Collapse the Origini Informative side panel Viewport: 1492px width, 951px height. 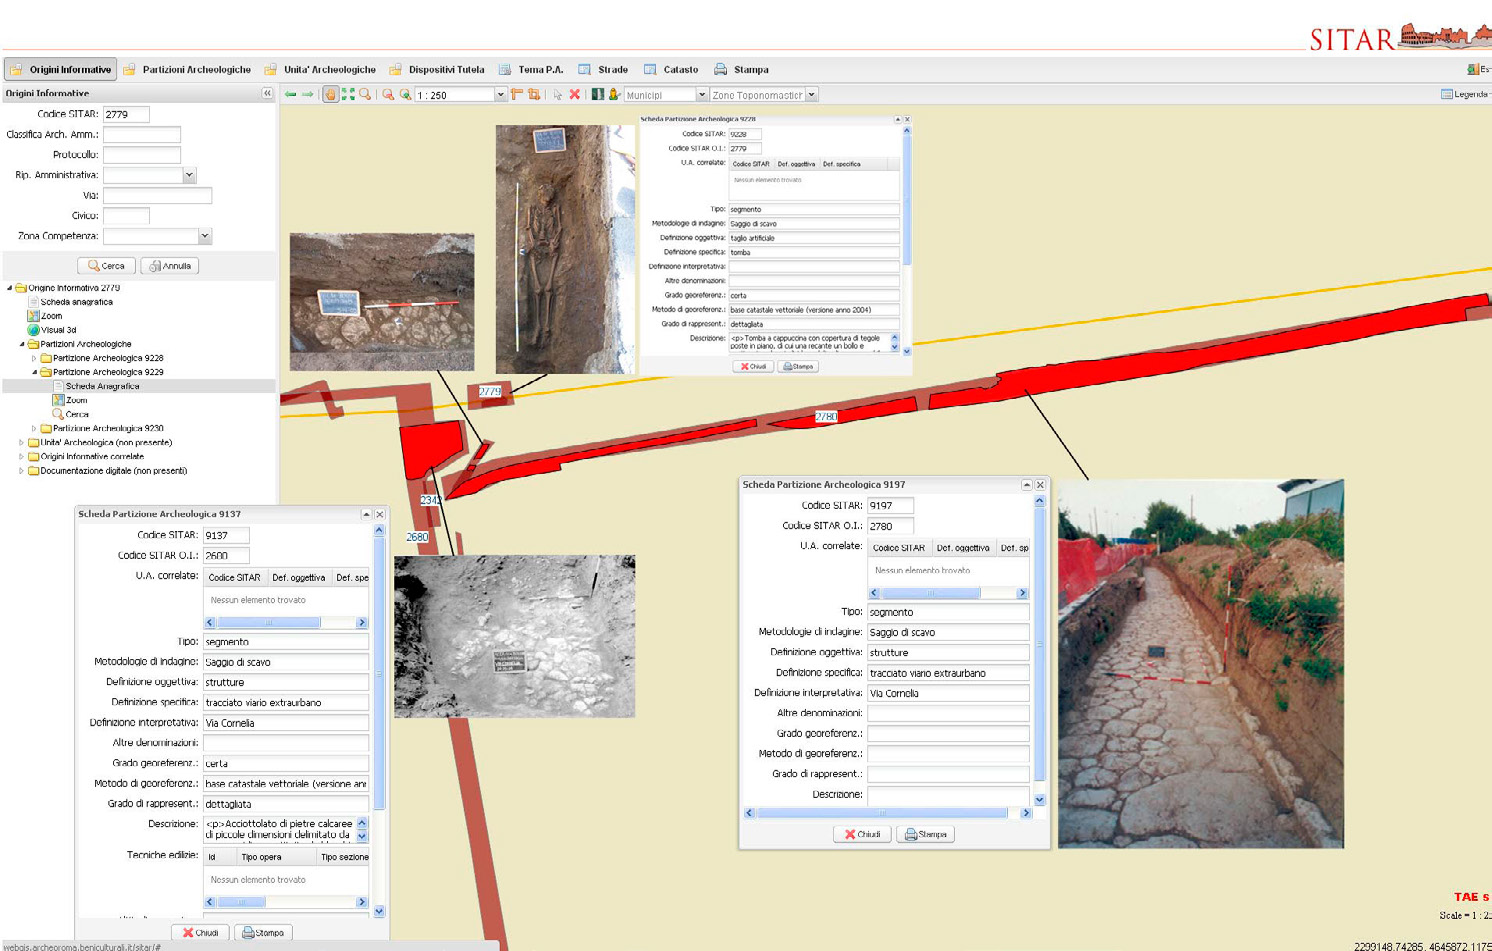[267, 93]
